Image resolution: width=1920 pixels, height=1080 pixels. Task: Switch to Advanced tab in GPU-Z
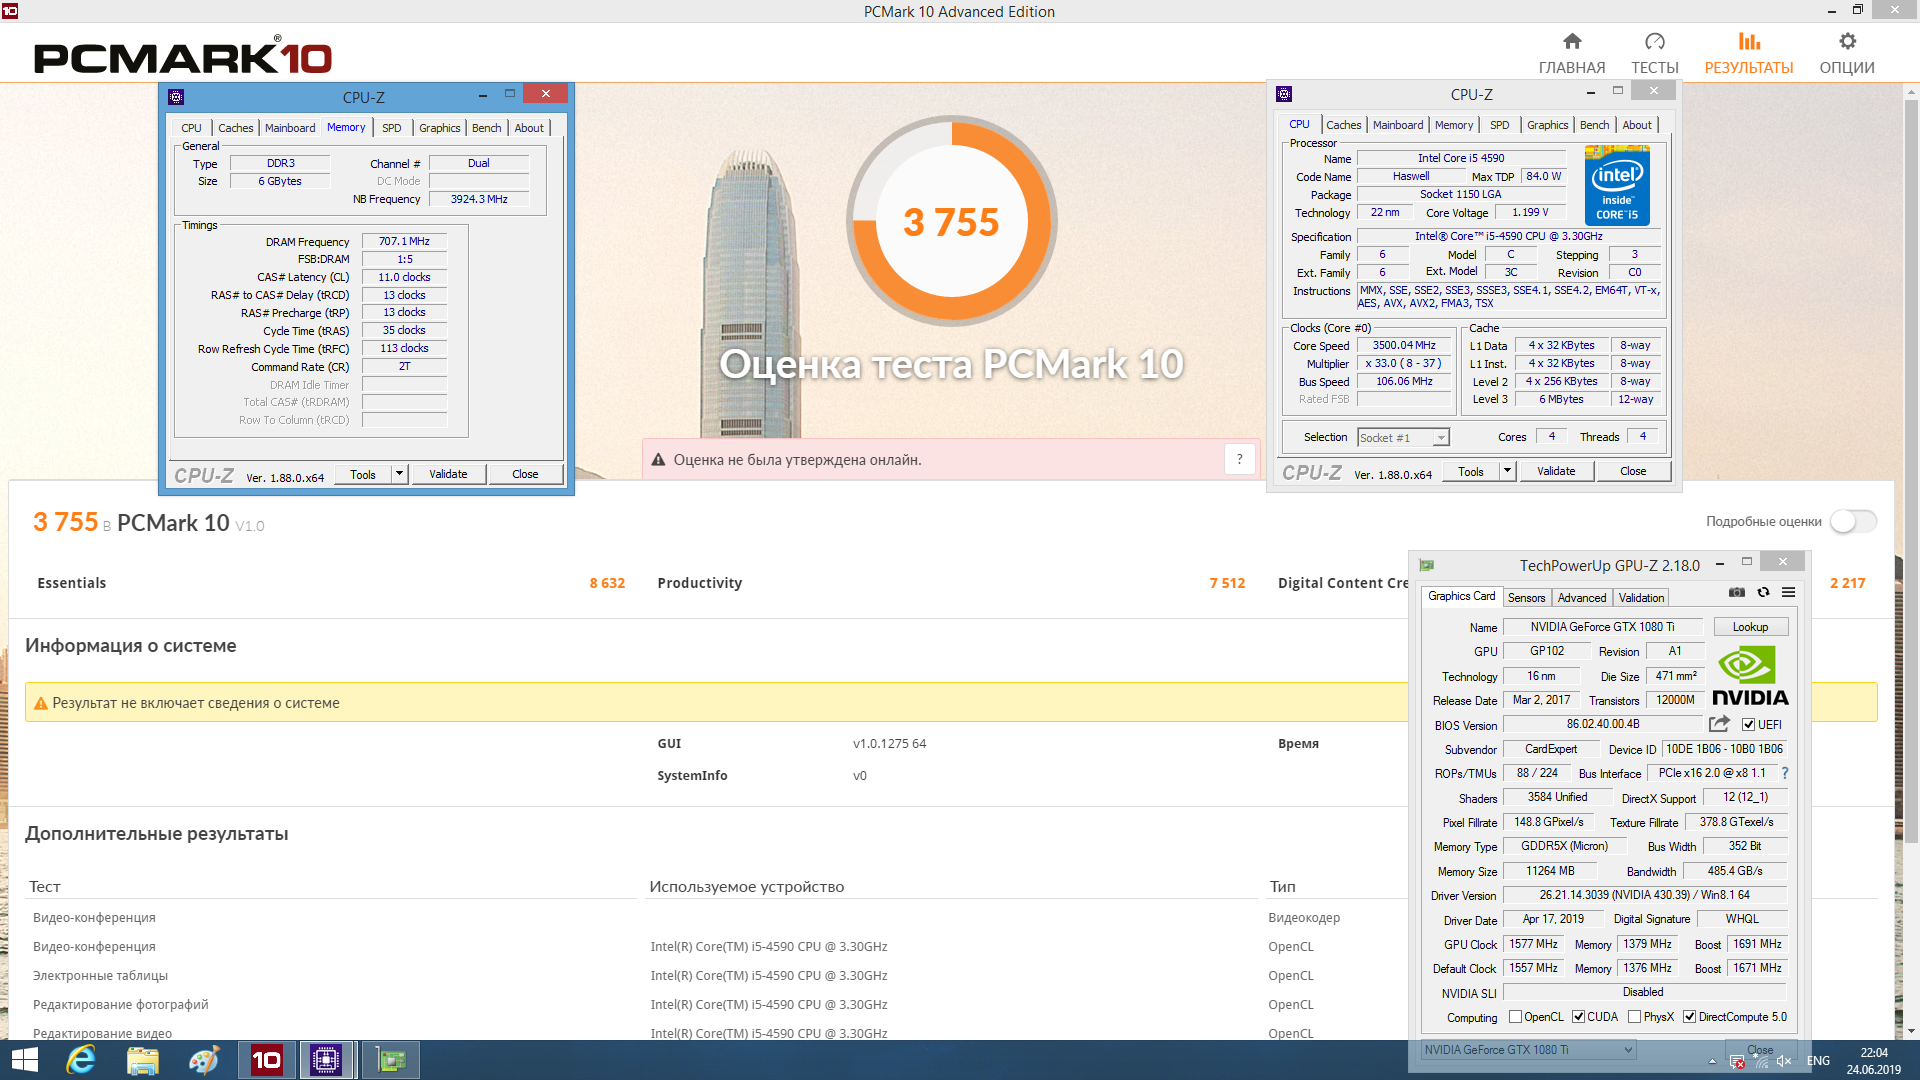pyautogui.click(x=1582, y=598)
